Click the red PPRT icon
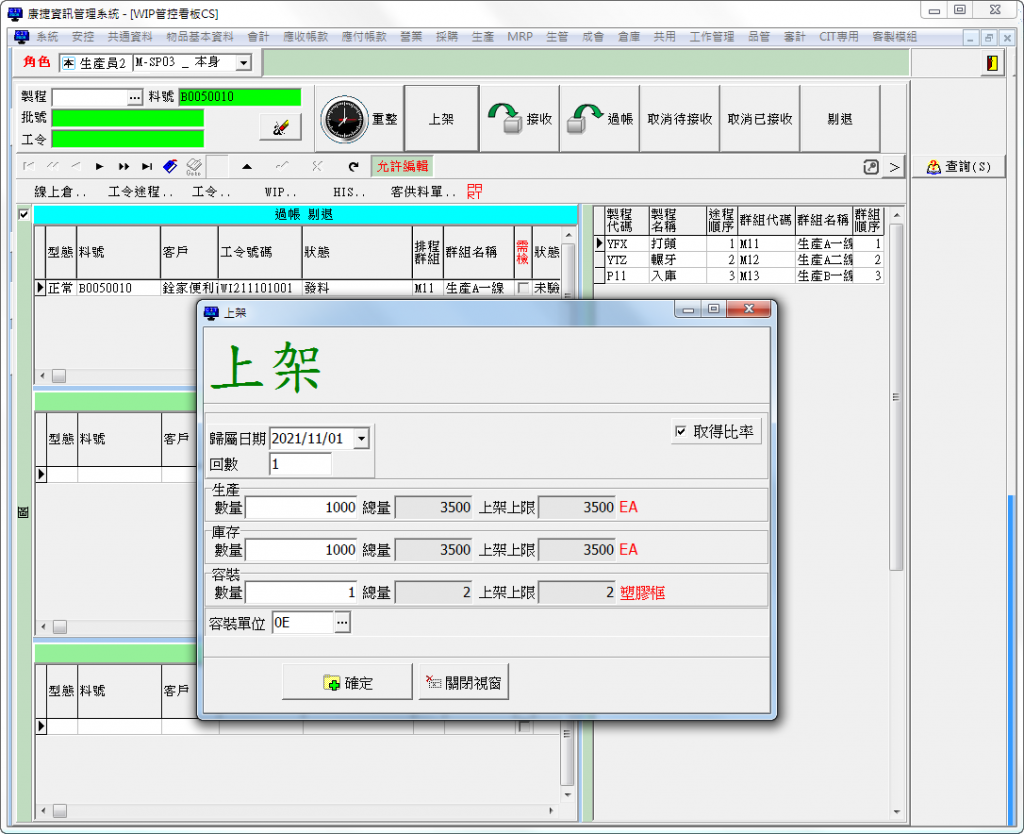Screen dimensions: 1024x834 474,191
